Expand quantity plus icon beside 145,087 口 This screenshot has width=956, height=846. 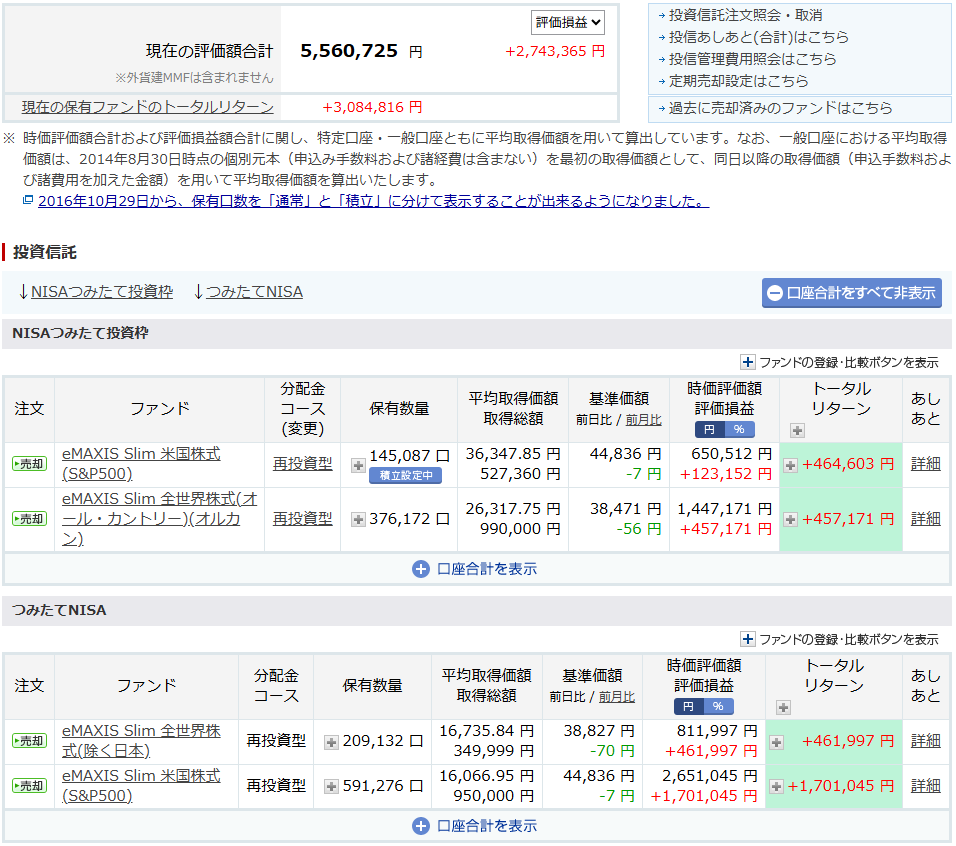click(x=358, y=466)
